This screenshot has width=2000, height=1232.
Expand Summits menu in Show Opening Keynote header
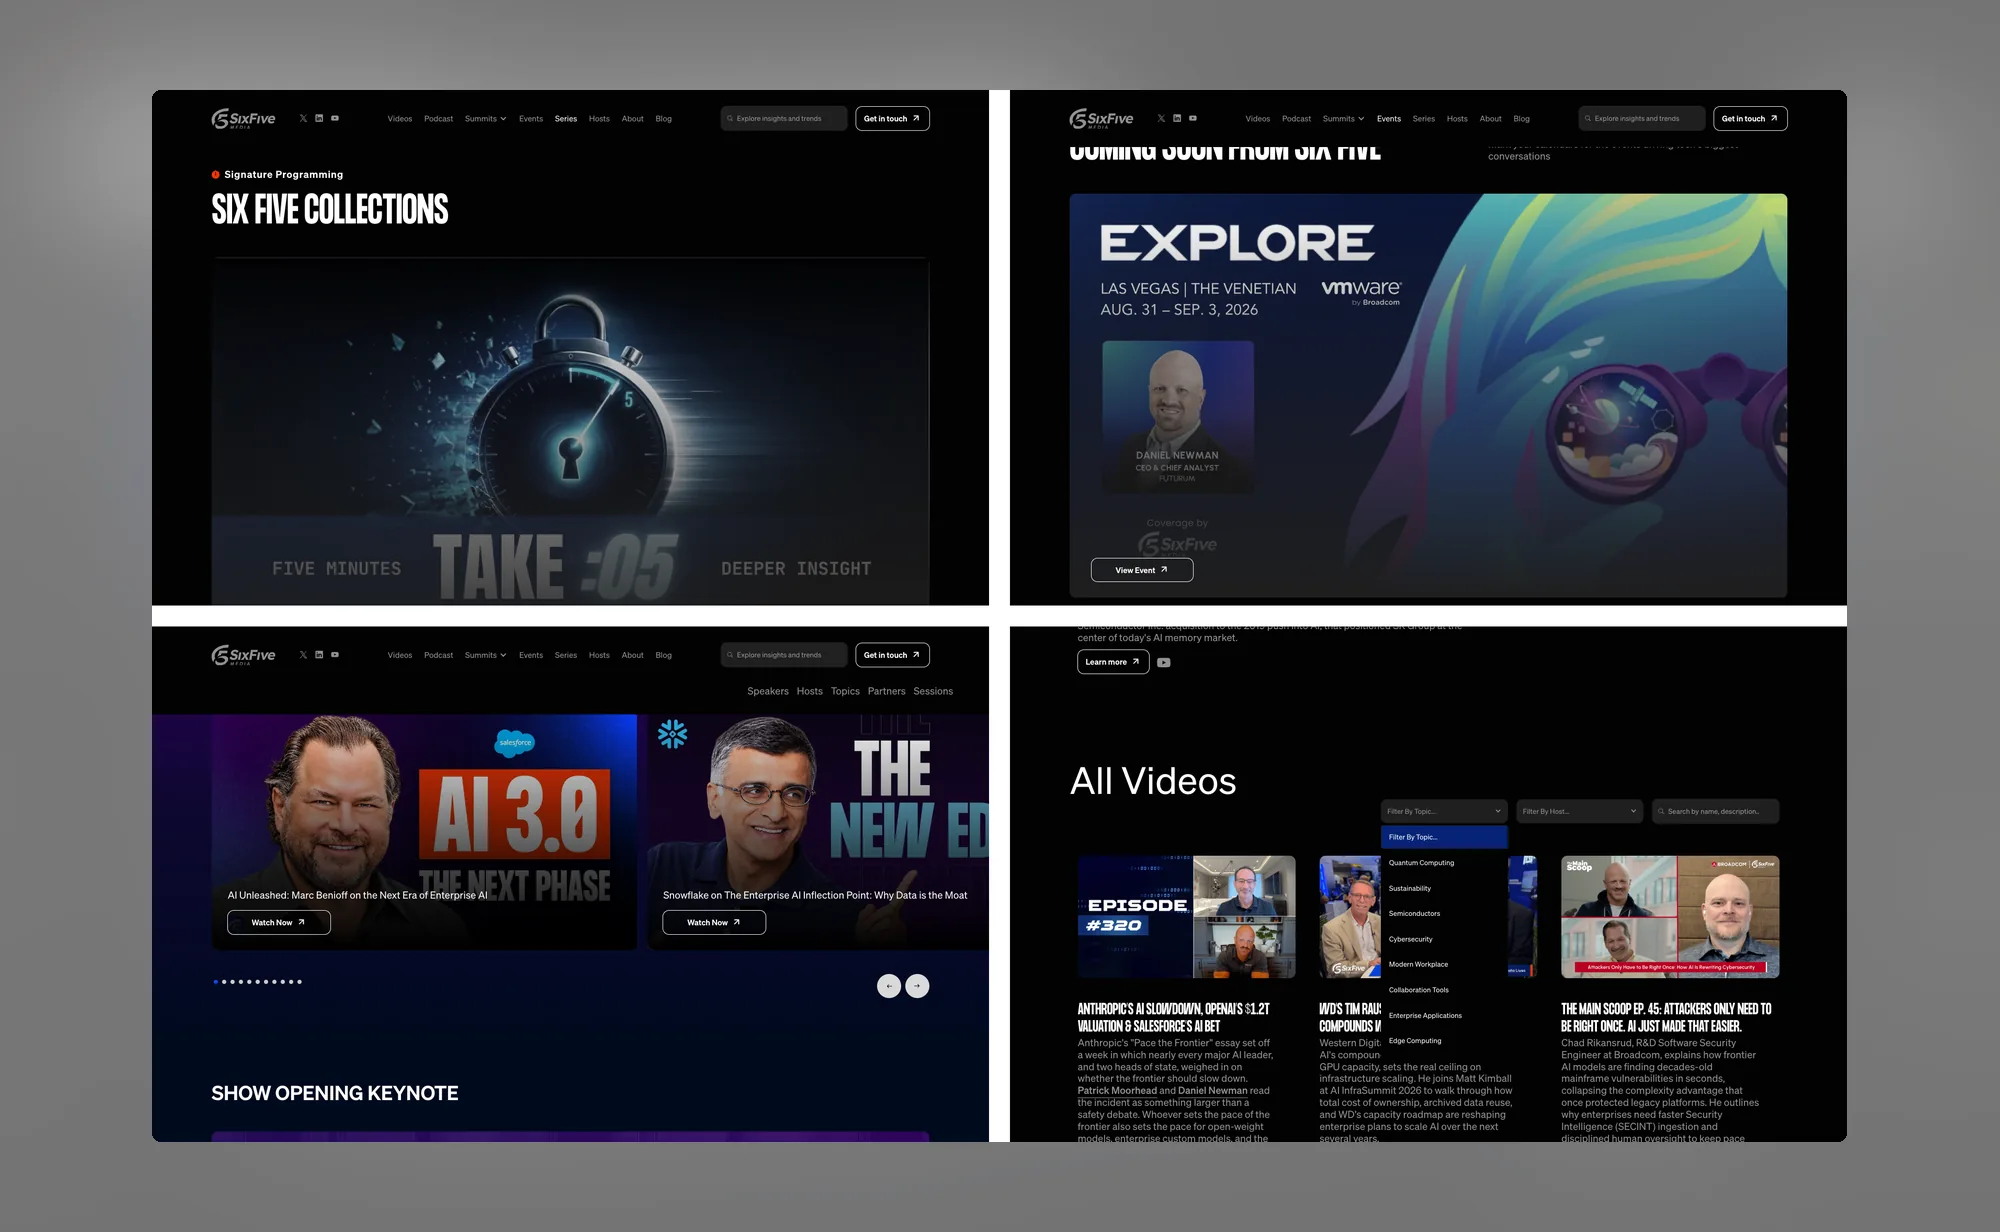[x=485, y=655]
